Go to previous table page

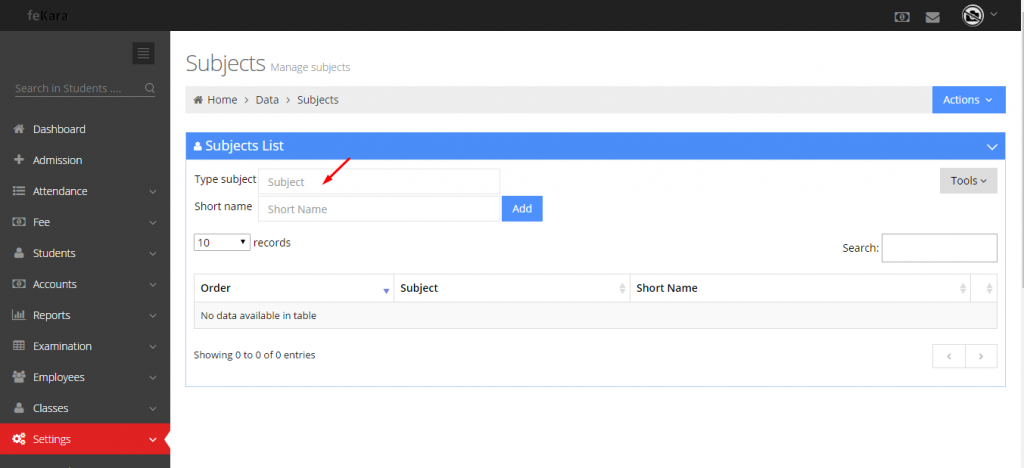click(x=949, y=356)
